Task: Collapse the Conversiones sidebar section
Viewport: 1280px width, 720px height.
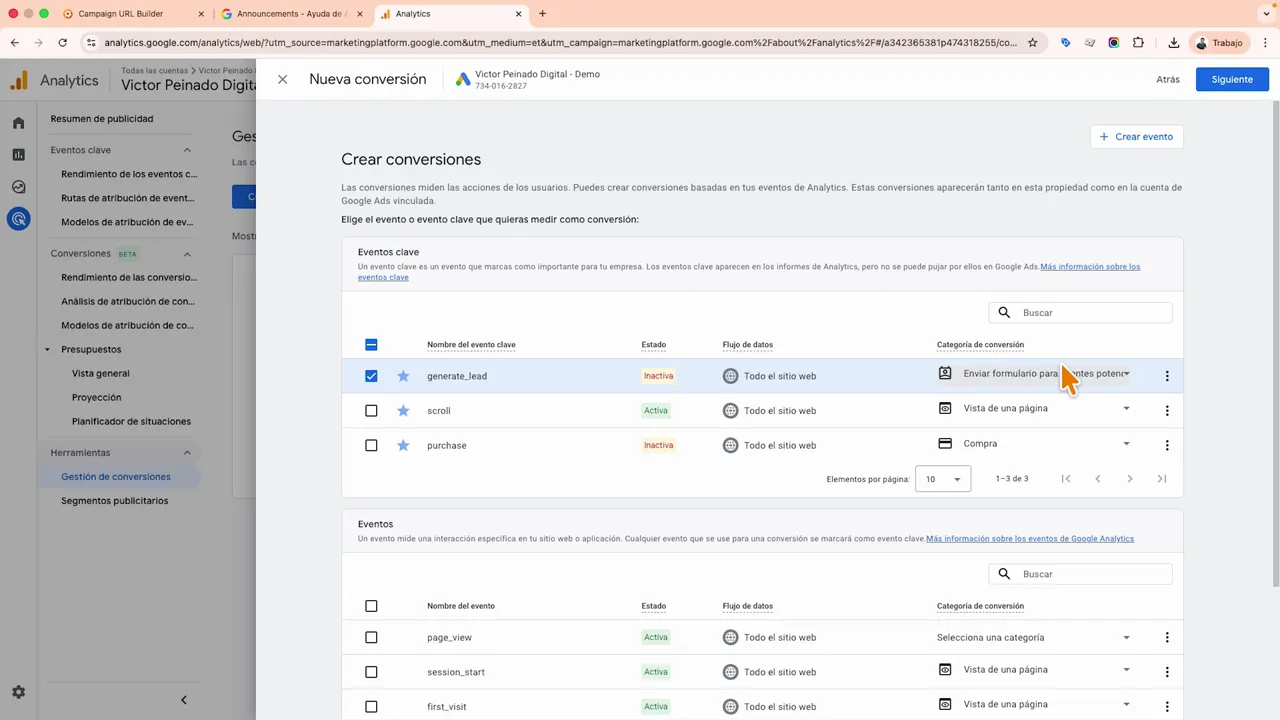Action: (187, 254)
